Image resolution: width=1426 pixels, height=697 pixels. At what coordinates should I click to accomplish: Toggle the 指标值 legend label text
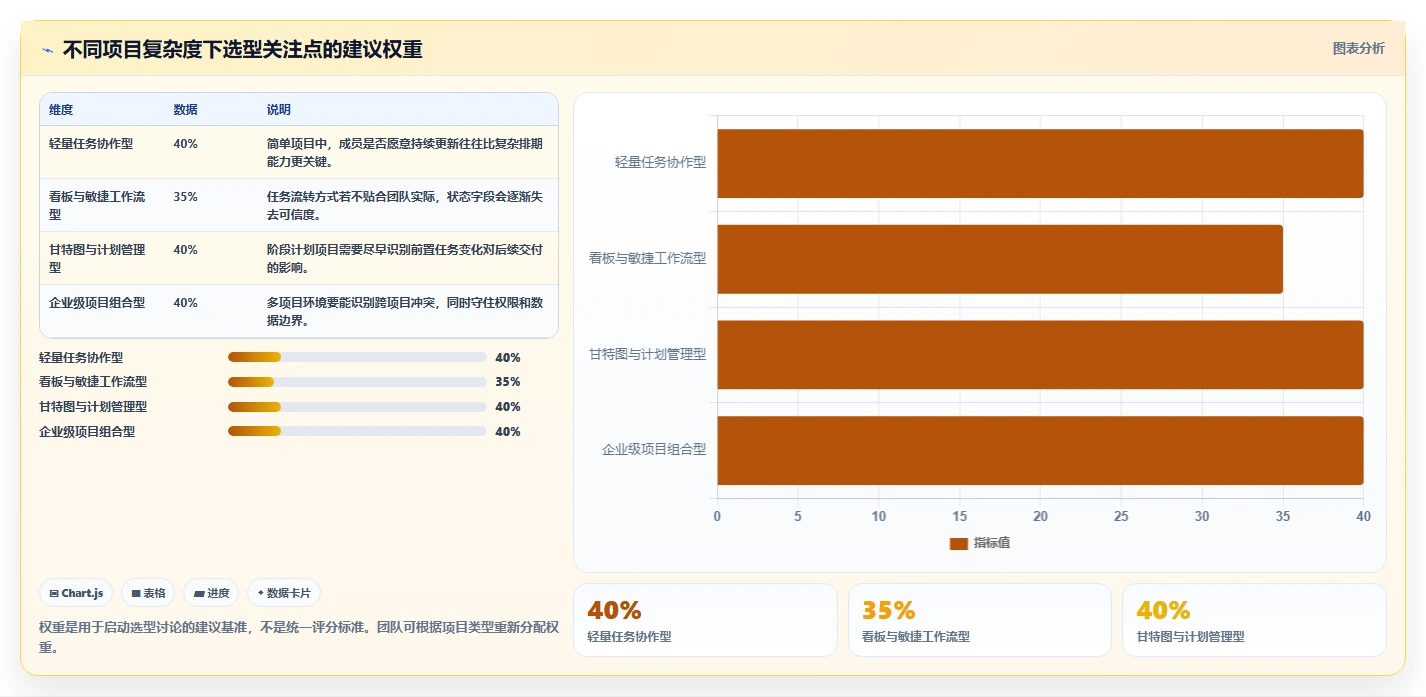coord(992,543)
